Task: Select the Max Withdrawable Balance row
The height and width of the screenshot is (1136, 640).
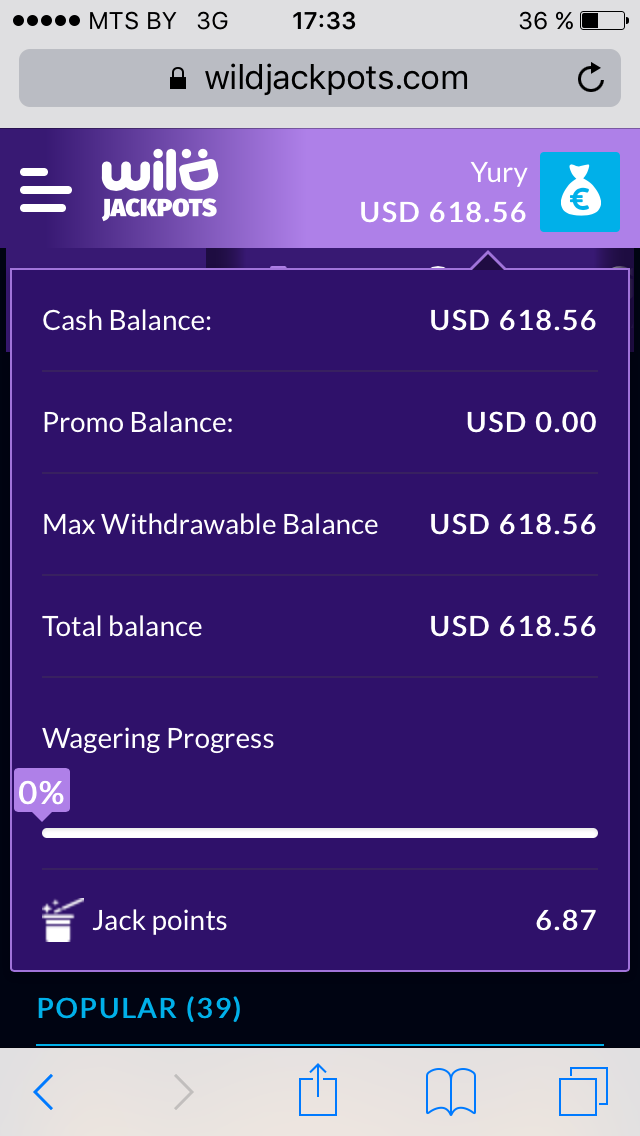Action: pyautogui.click(x=319, y=525)
